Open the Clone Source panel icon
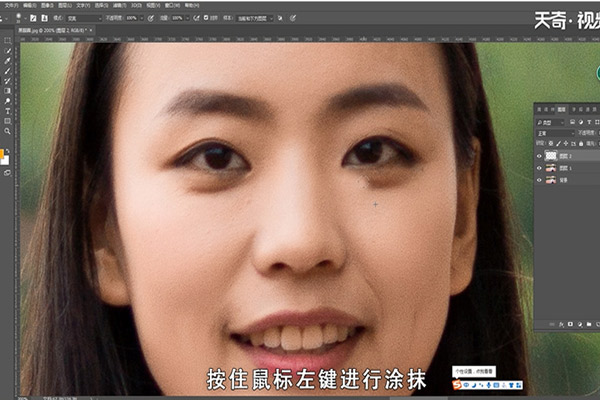 (44, 18)
